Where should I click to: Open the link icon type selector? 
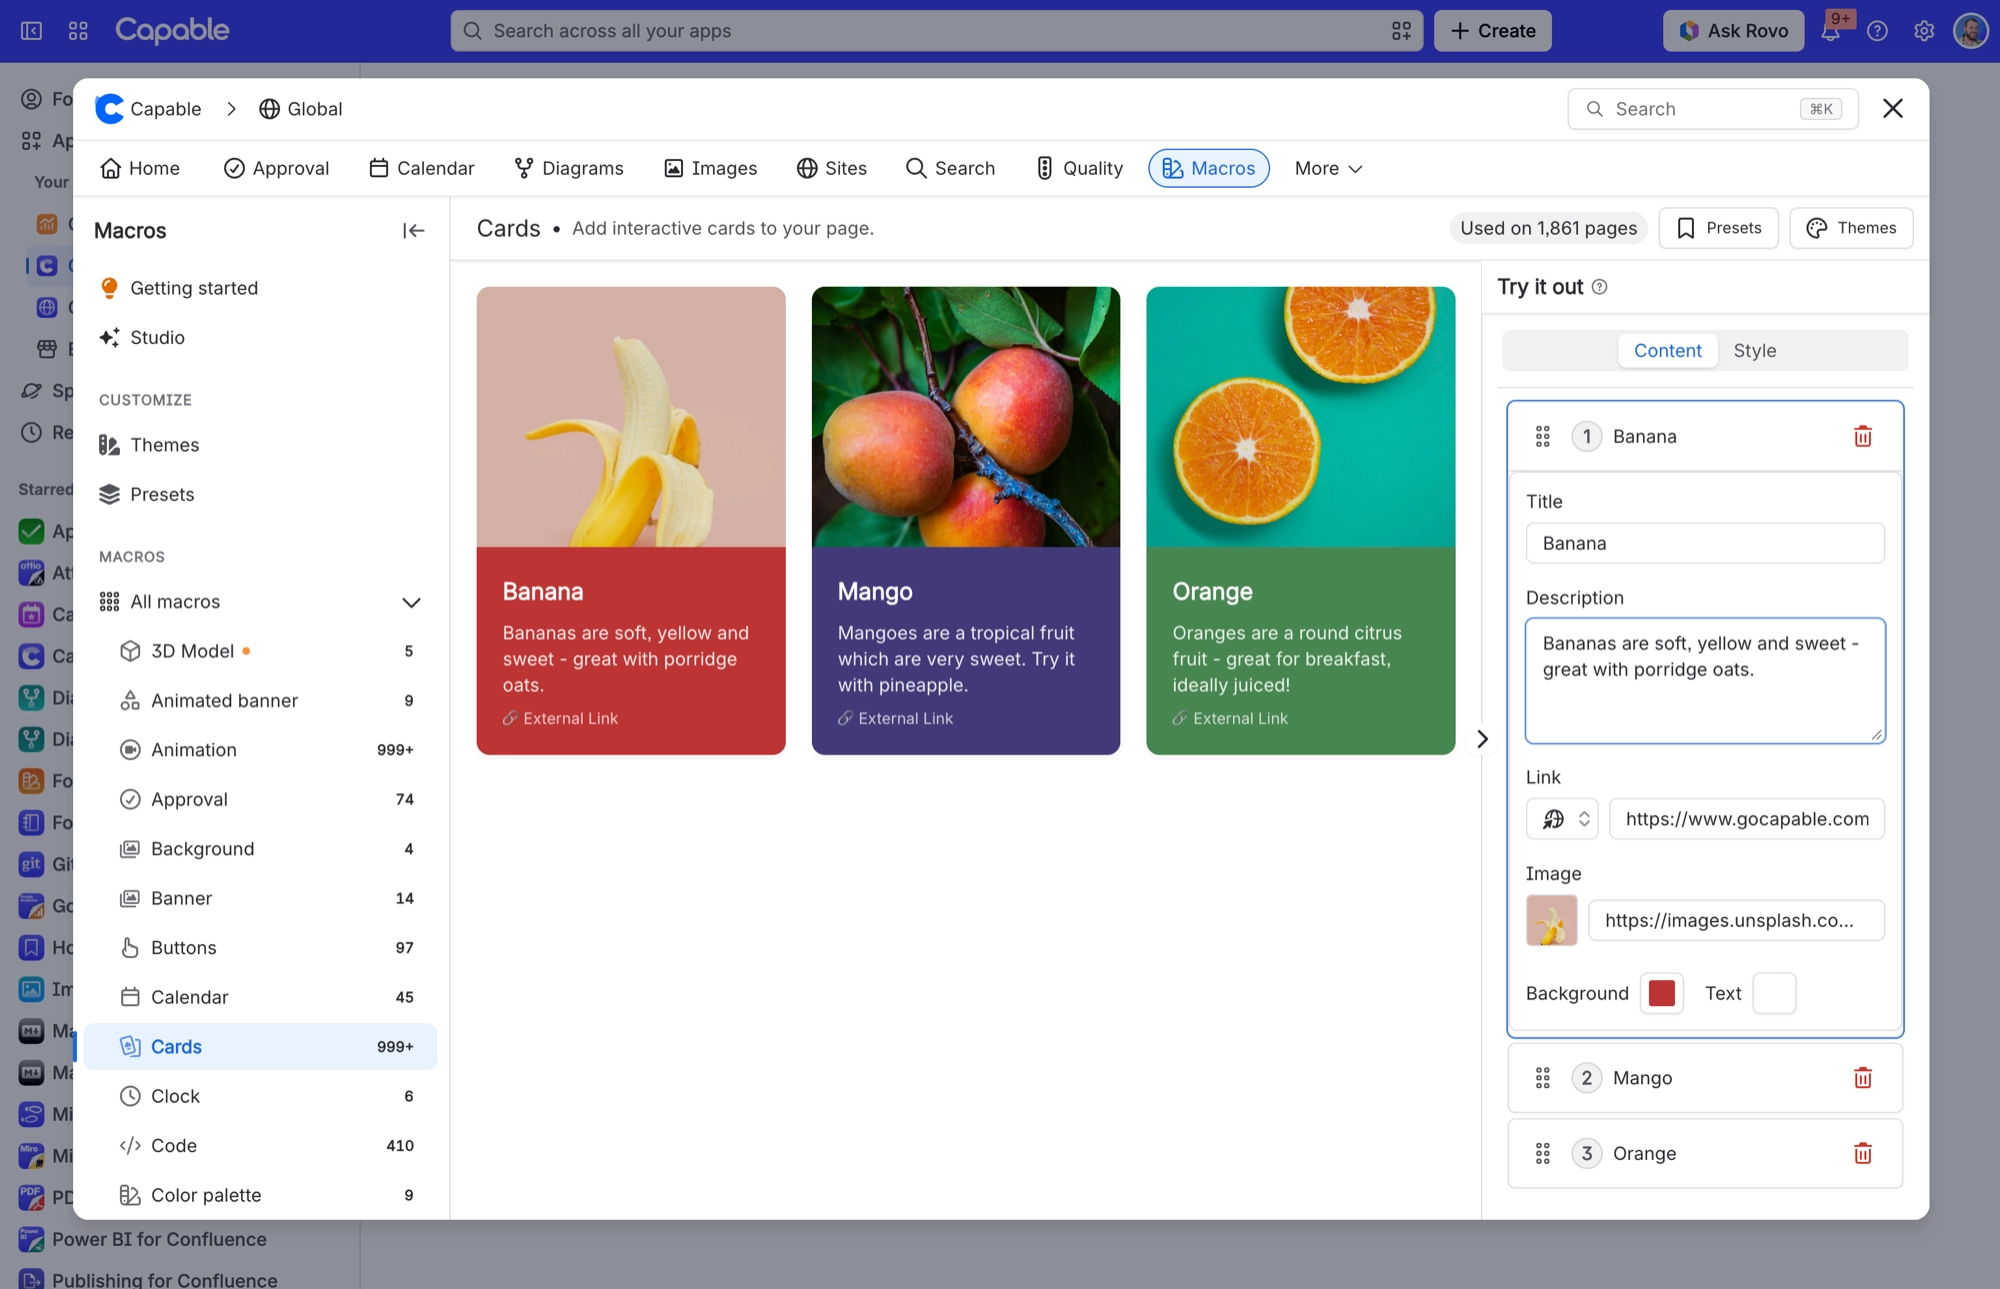[1562, 819]
